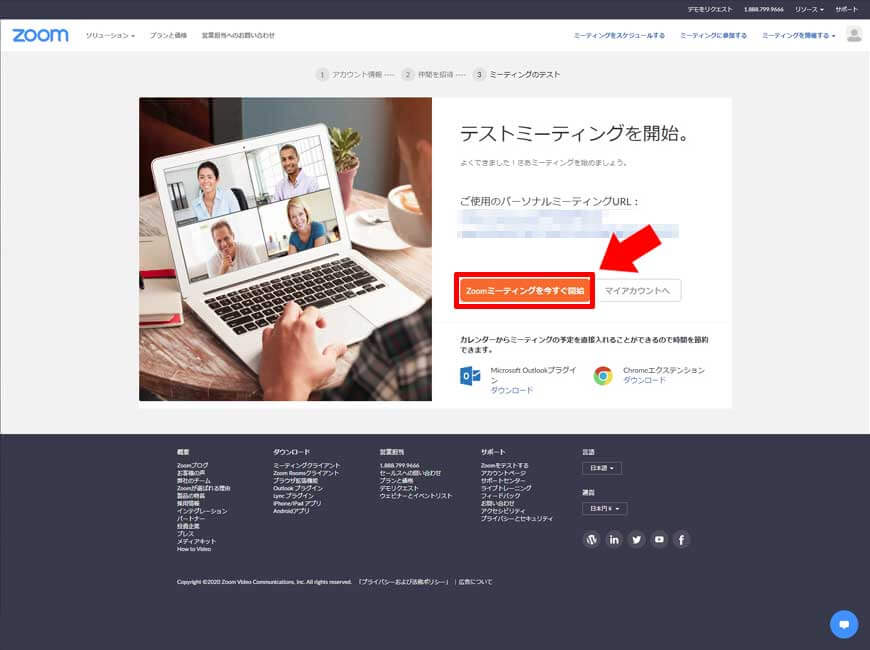The width and height of the screenshot is (870, 650).
Task: Open the プライバシーとセキュリティ footer link
Action: (x=517, y=518)
